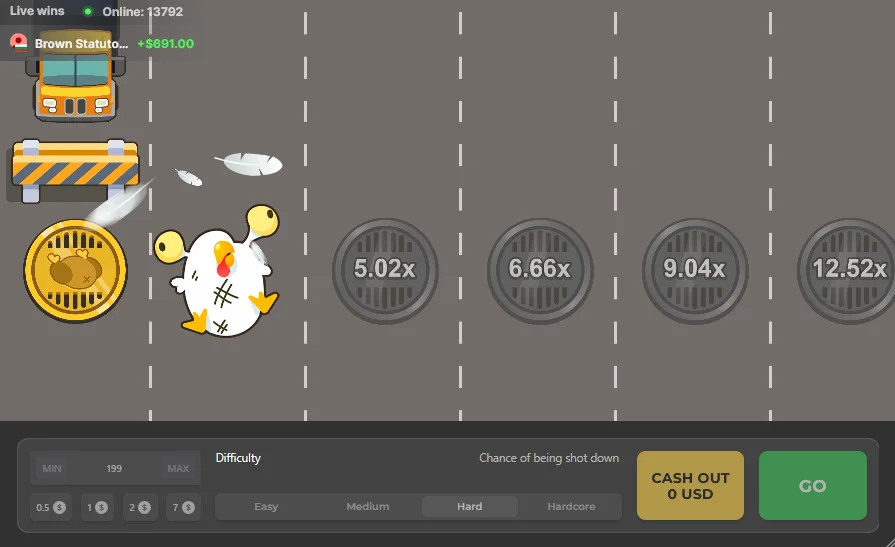Set bet to MAX
Image resolution: width=895 pixels, height=547 pixels.
click(178, 468)
